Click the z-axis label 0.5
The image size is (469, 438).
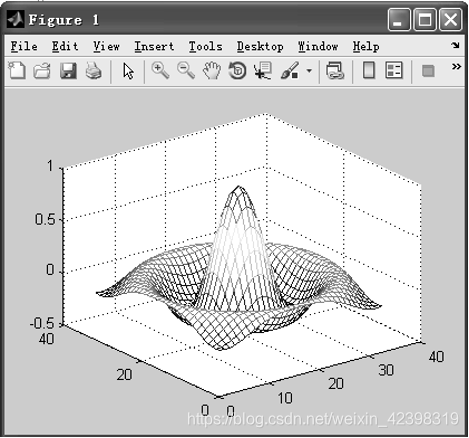pyautogui.click(x=45, y=219)
